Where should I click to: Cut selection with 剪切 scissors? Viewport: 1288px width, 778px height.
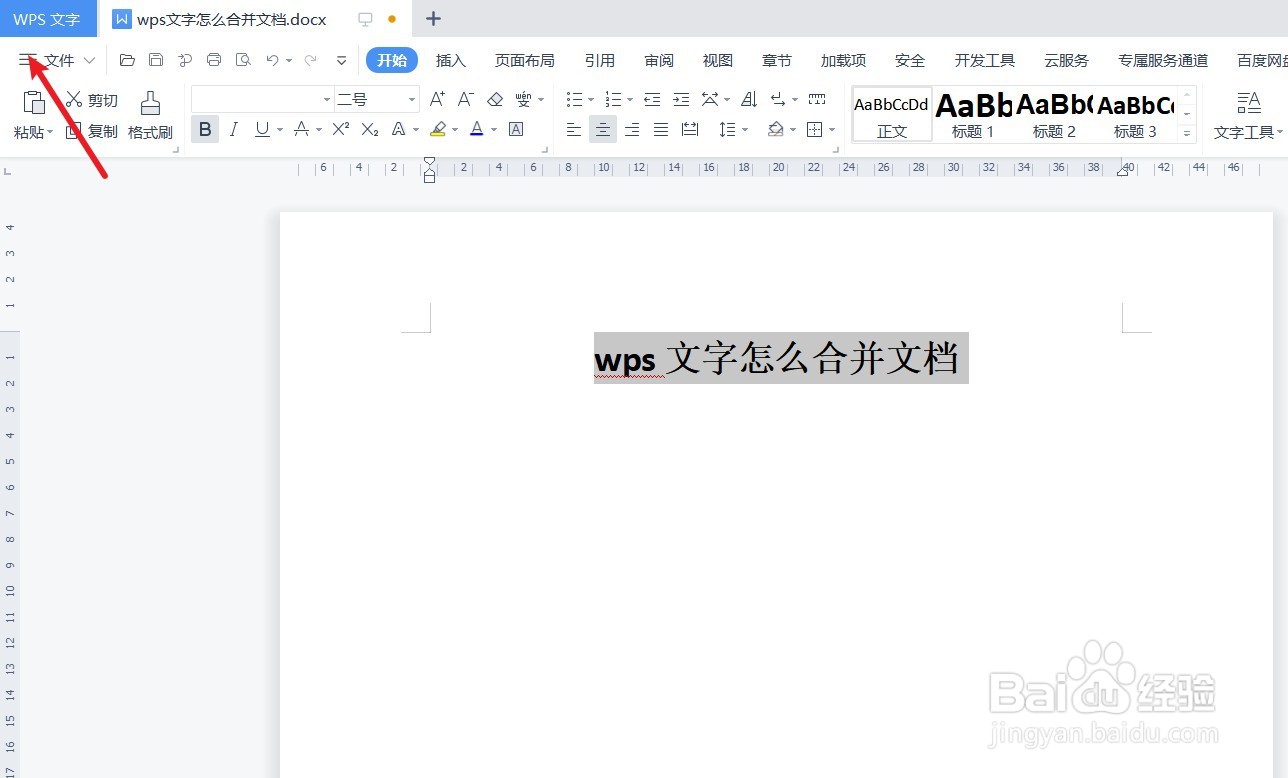92,100
